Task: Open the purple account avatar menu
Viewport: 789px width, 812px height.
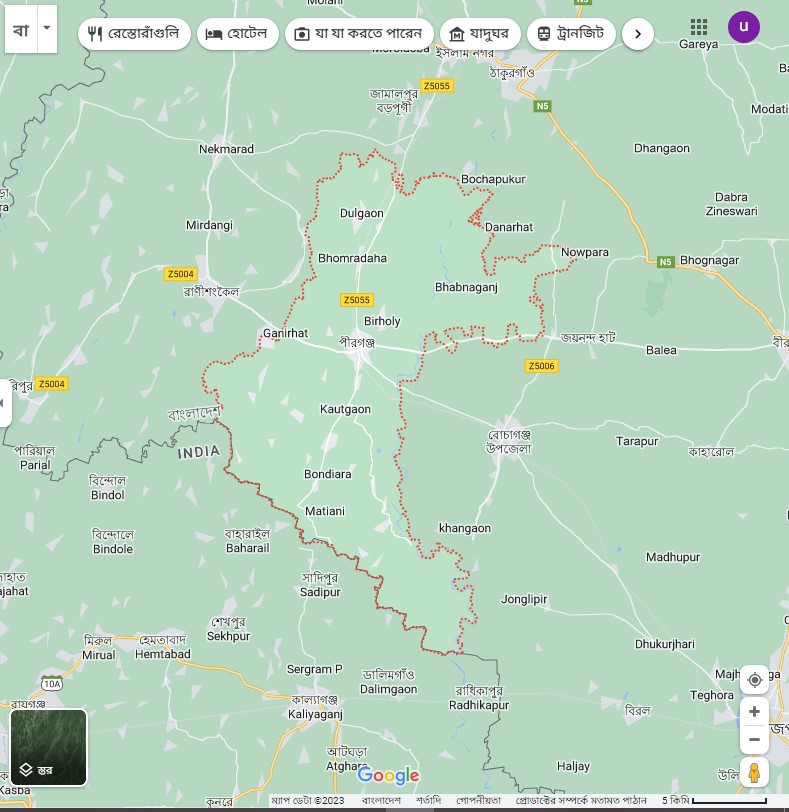Action: click(x=743, y=27)
